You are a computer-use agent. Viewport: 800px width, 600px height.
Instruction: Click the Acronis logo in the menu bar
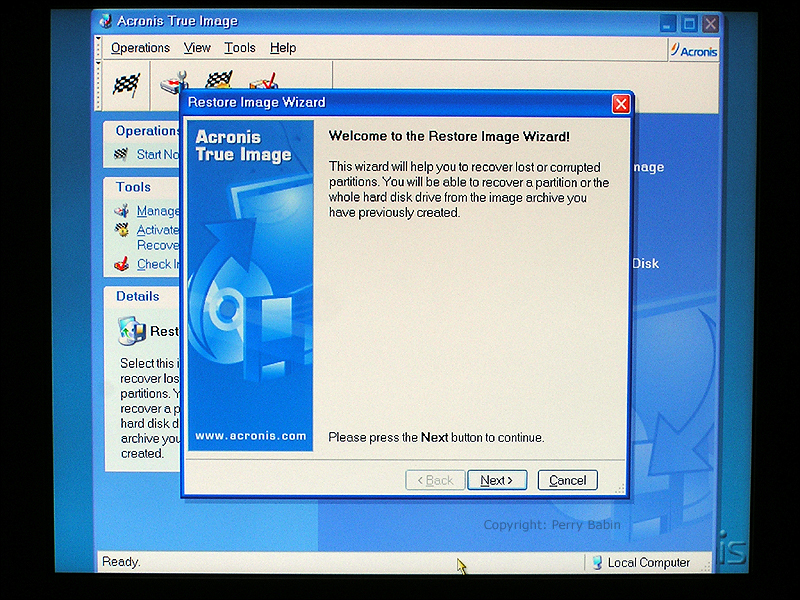(694, 51)
